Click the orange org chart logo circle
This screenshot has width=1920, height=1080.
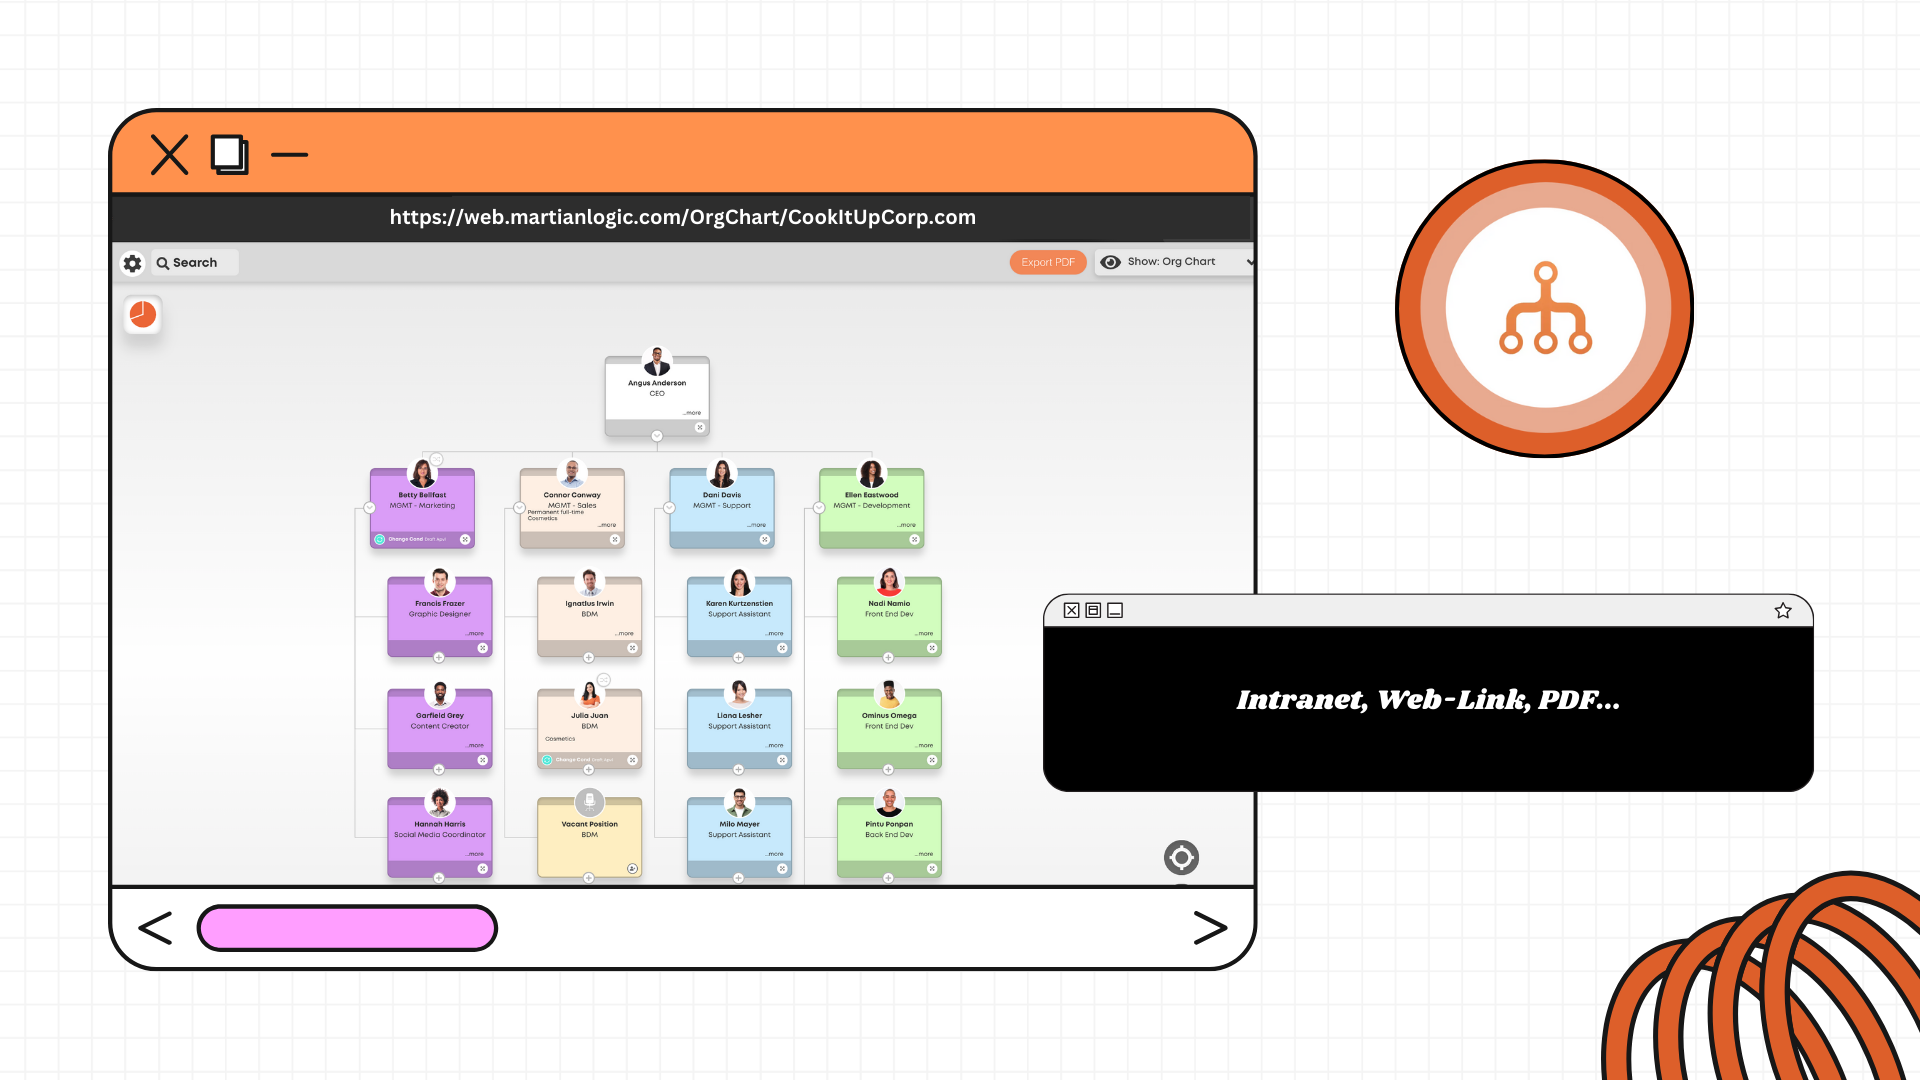coord(1545,309)
